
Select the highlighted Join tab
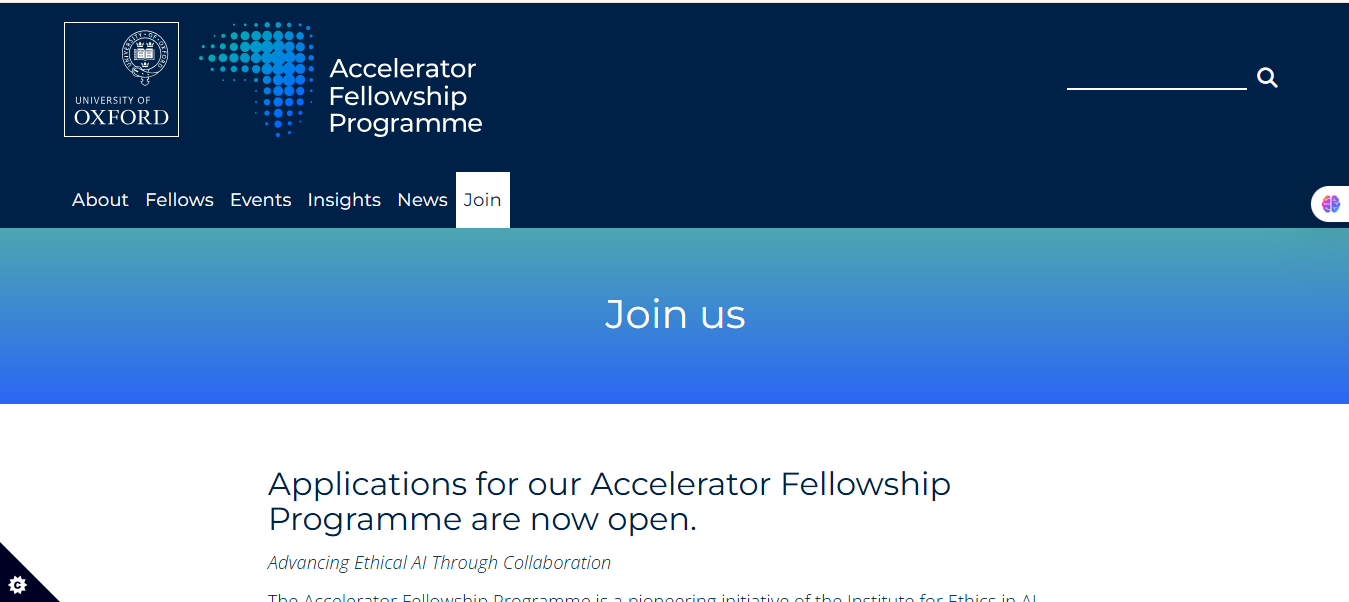click(x=482, y=199)
